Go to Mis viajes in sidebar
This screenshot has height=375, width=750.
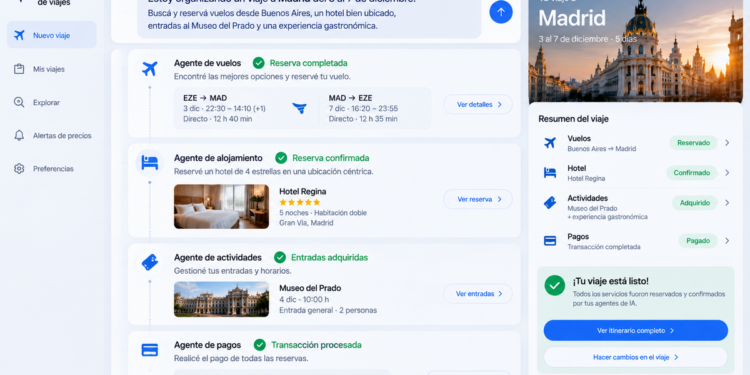tap(48, 69)
